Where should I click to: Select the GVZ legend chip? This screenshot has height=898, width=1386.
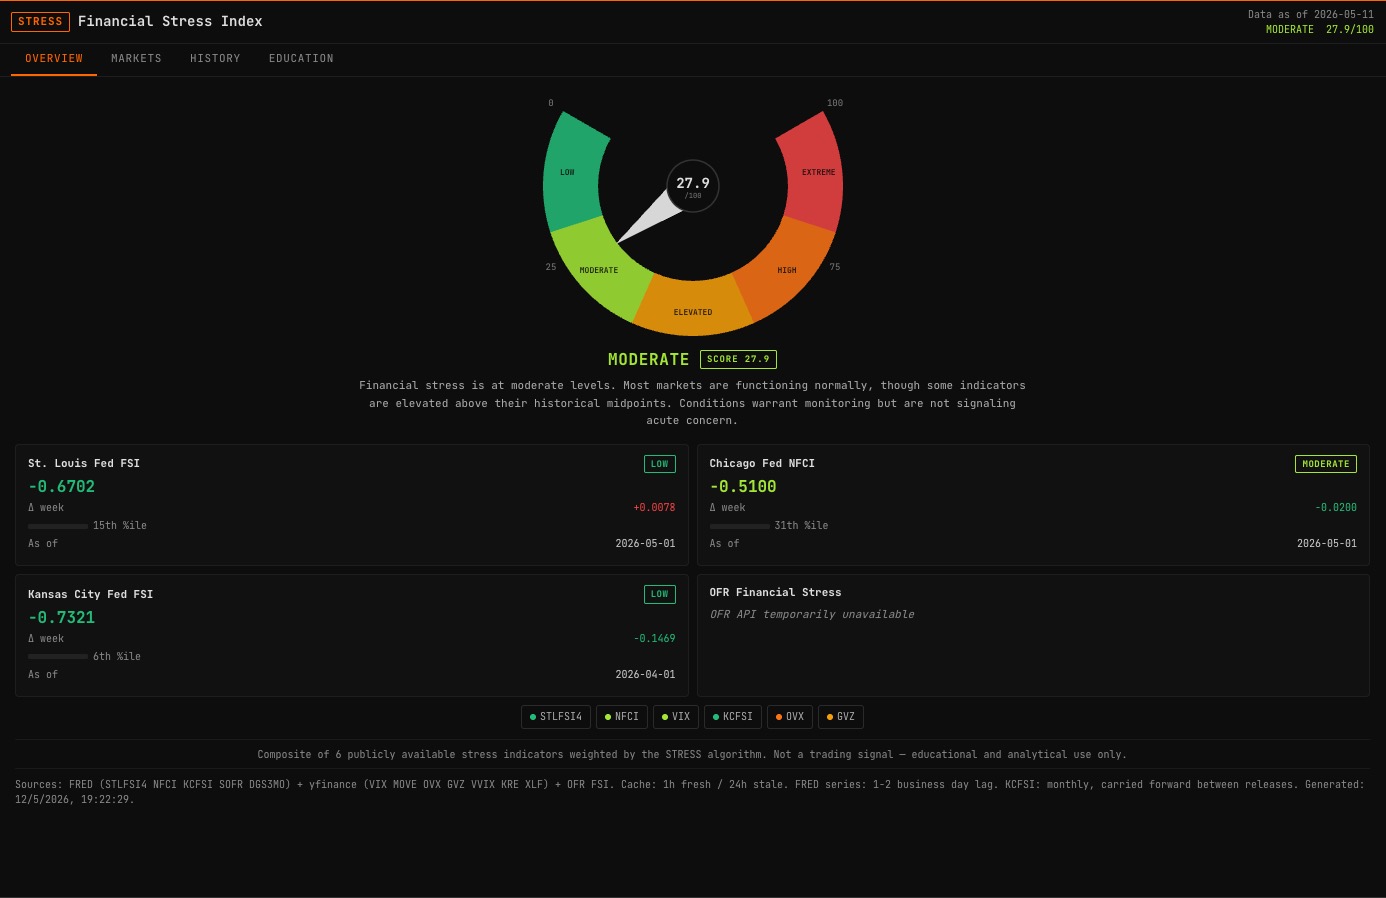pyautogui.click(x=841, y=717)
